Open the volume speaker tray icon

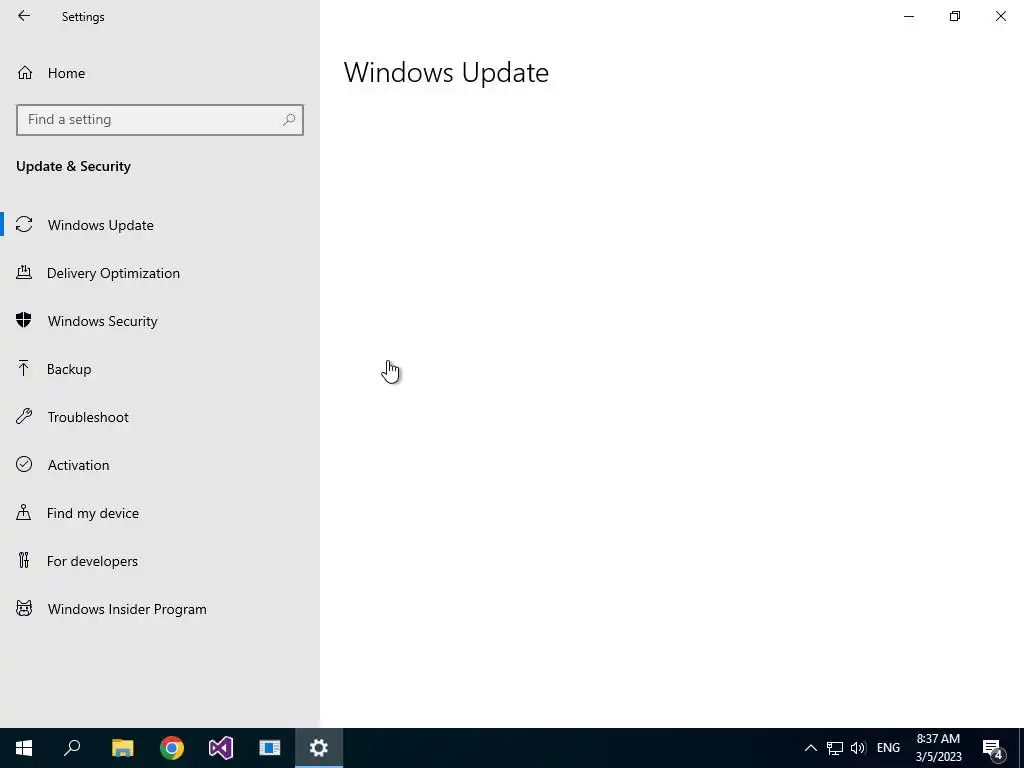tap(858, 748)
